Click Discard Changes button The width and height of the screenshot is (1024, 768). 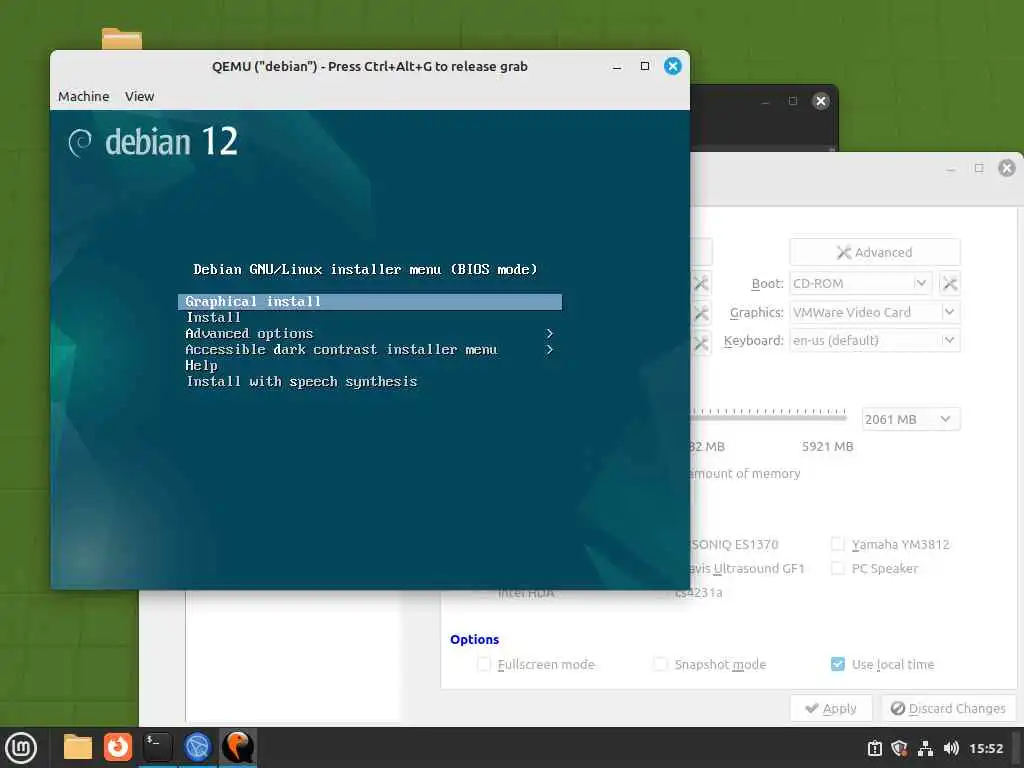click(x=948, y=709)
